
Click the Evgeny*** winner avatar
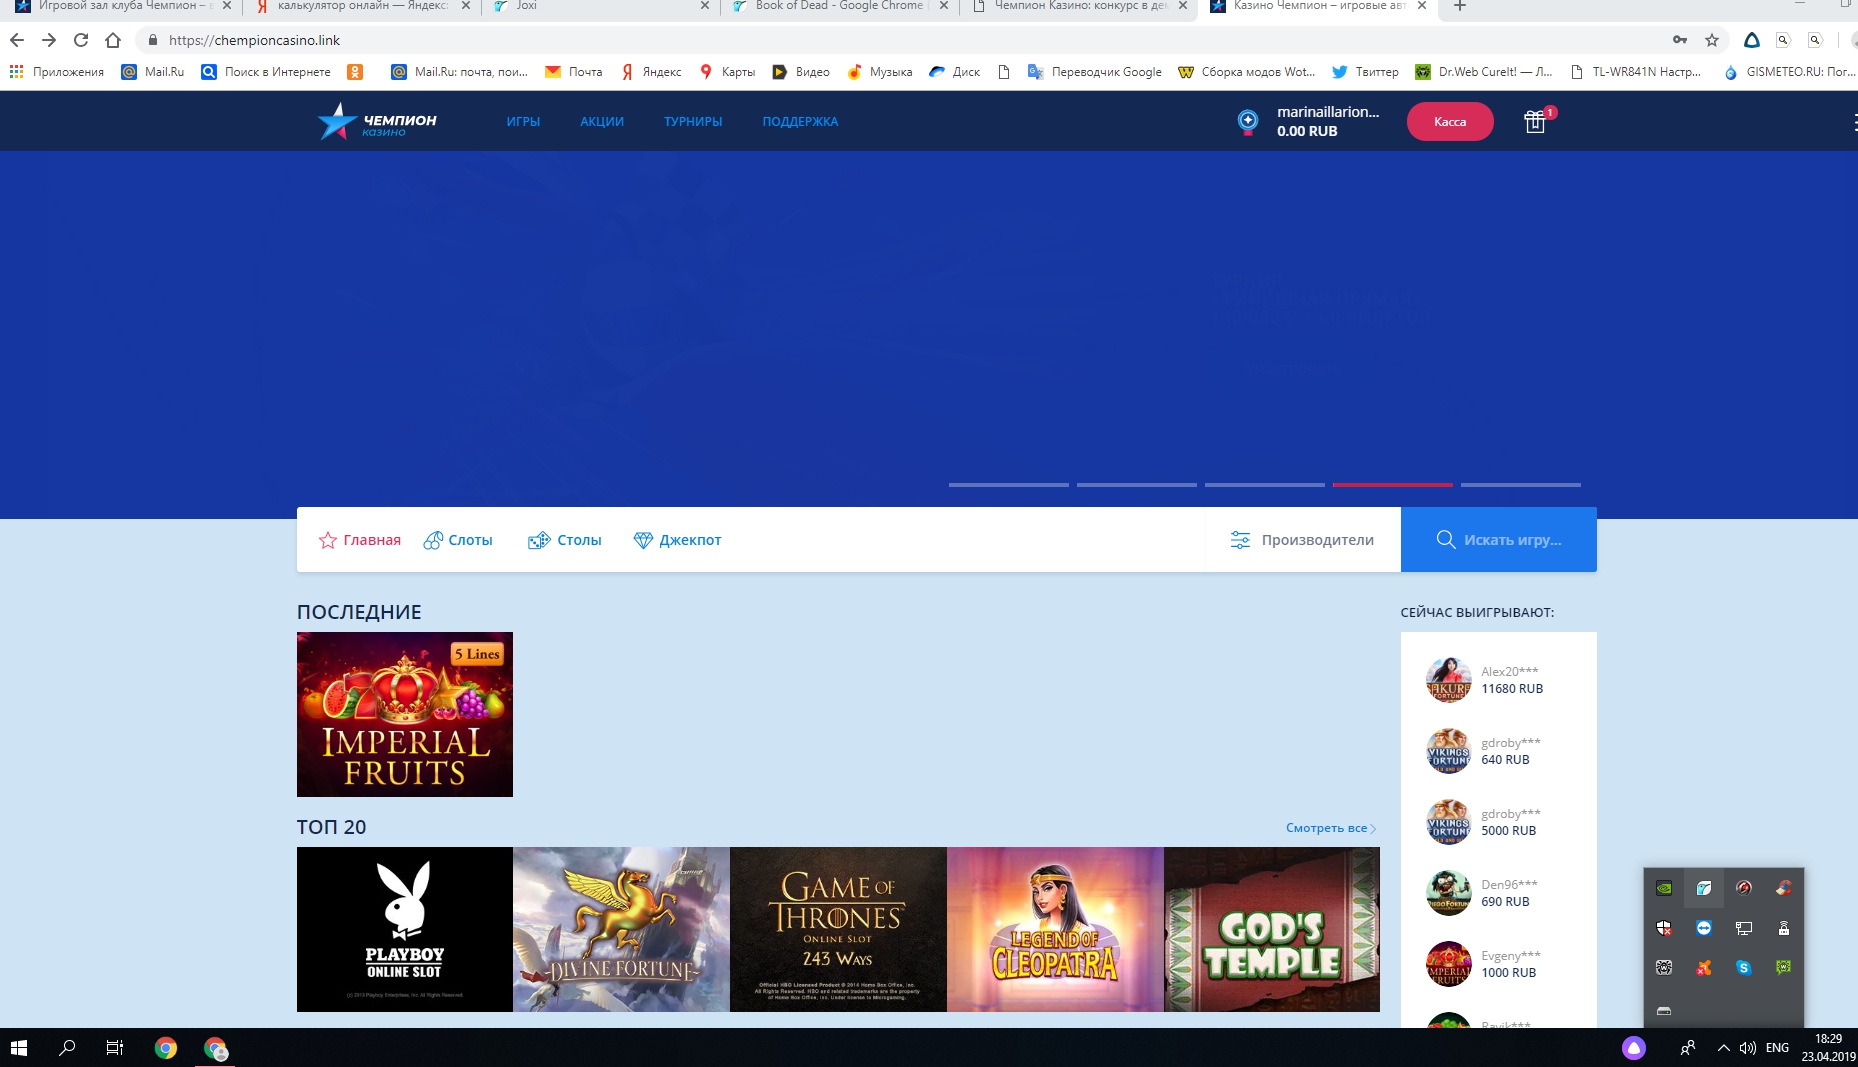(x=1448, y=964)
